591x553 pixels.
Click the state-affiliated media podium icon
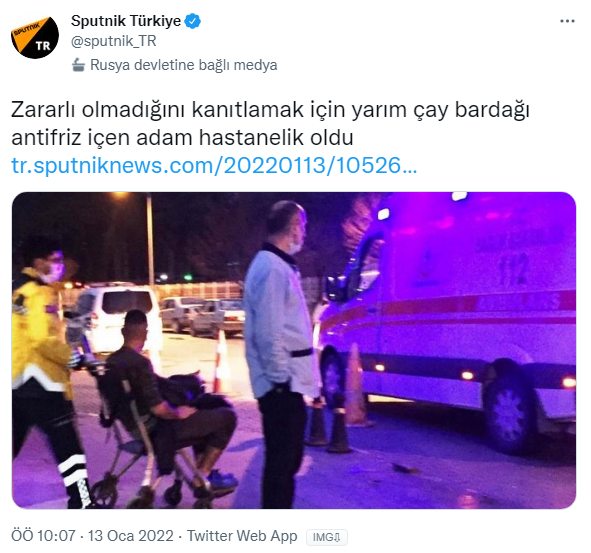coord(78,65)
